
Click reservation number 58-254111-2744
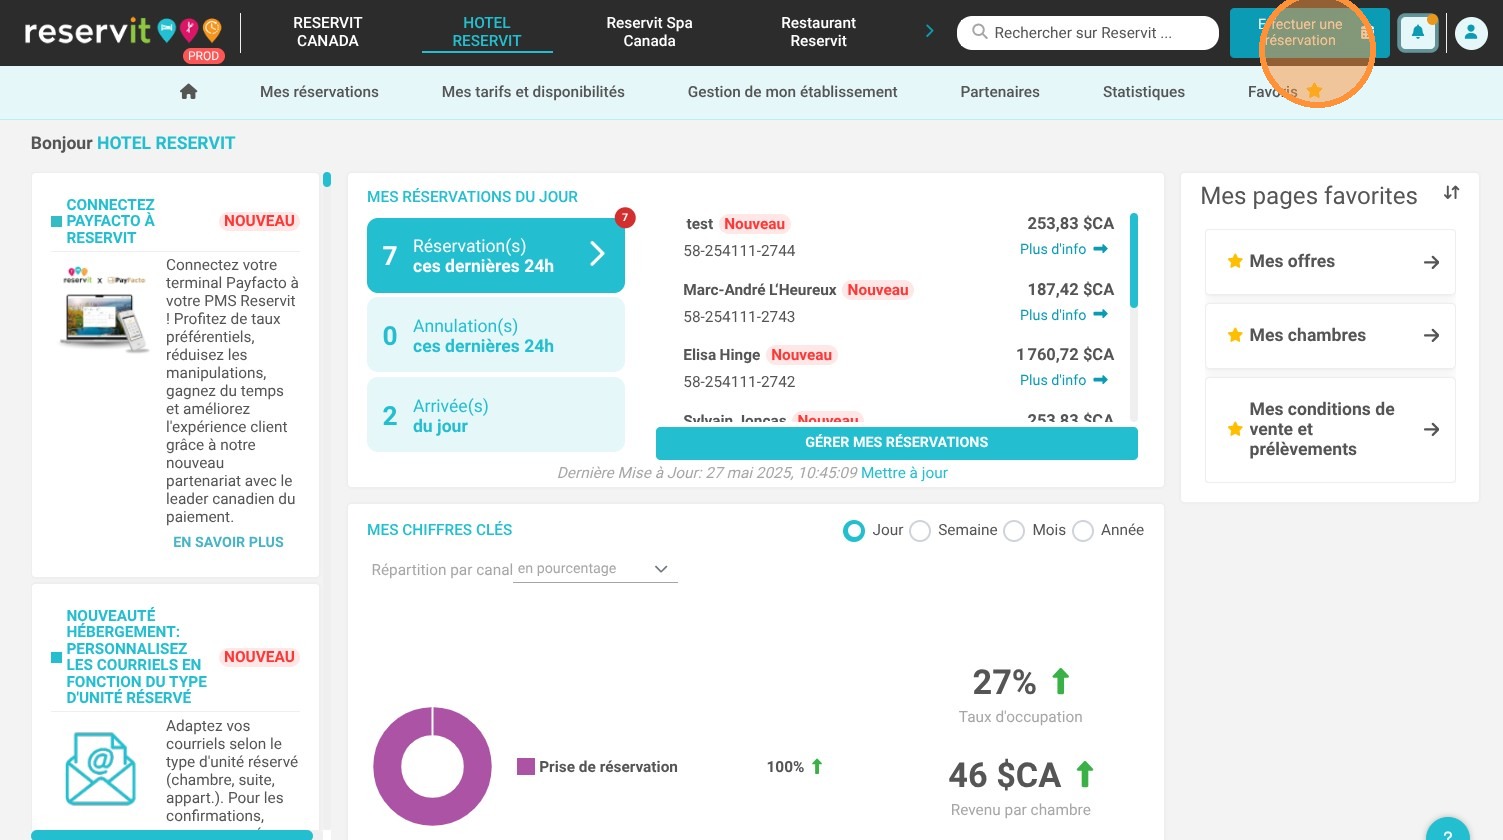point(740,251)
